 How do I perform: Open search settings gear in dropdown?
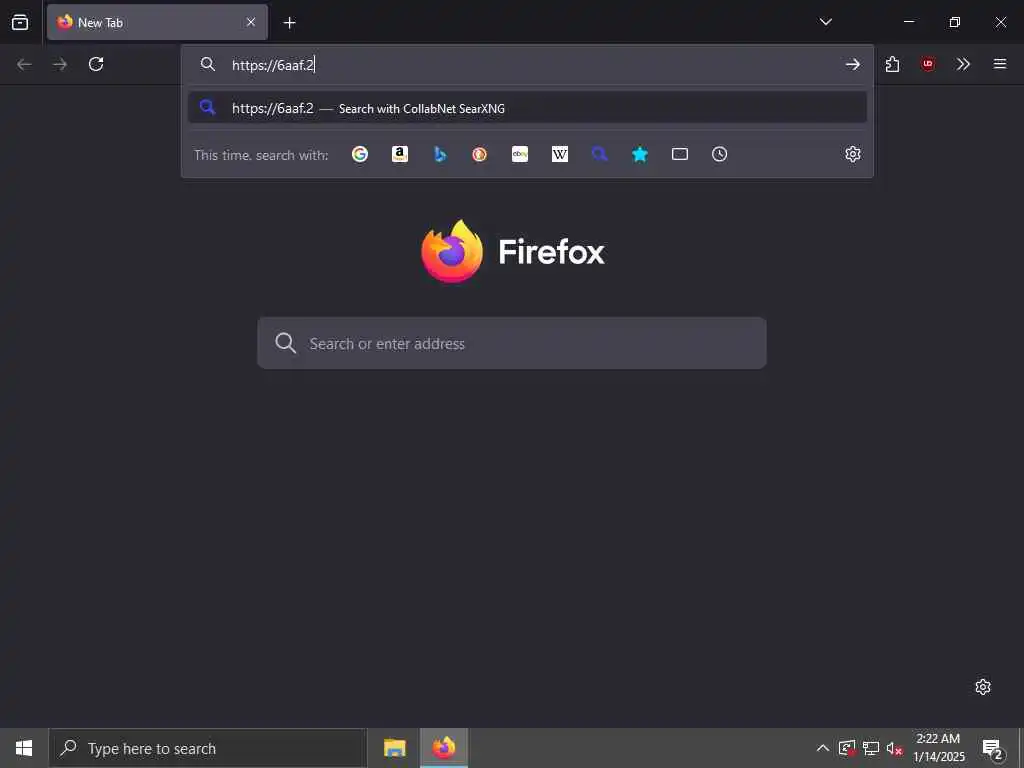pyautogui.click(x=853, y=154)
